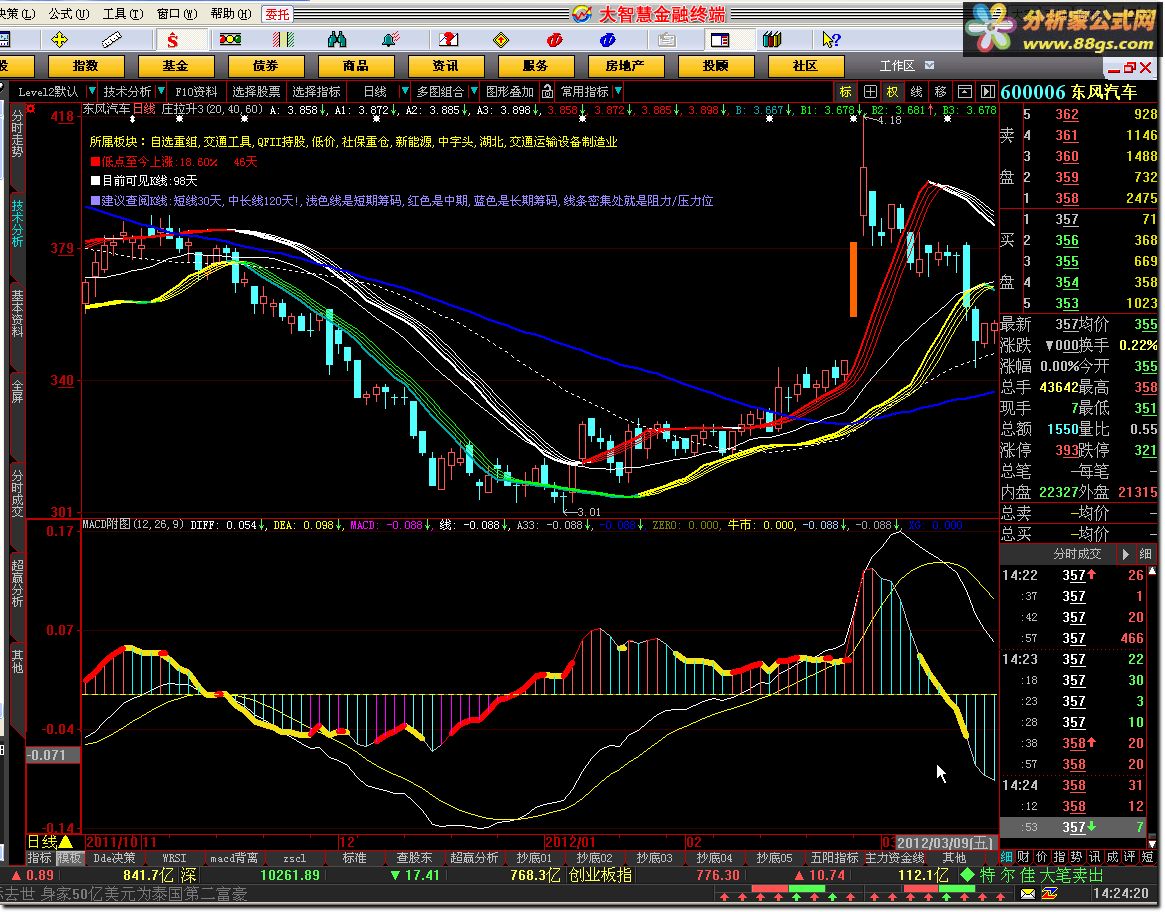The height and width of the screenshot is (912, 1165).
Task: Click the cursor help question icon
Action: [x=831, y=39]
